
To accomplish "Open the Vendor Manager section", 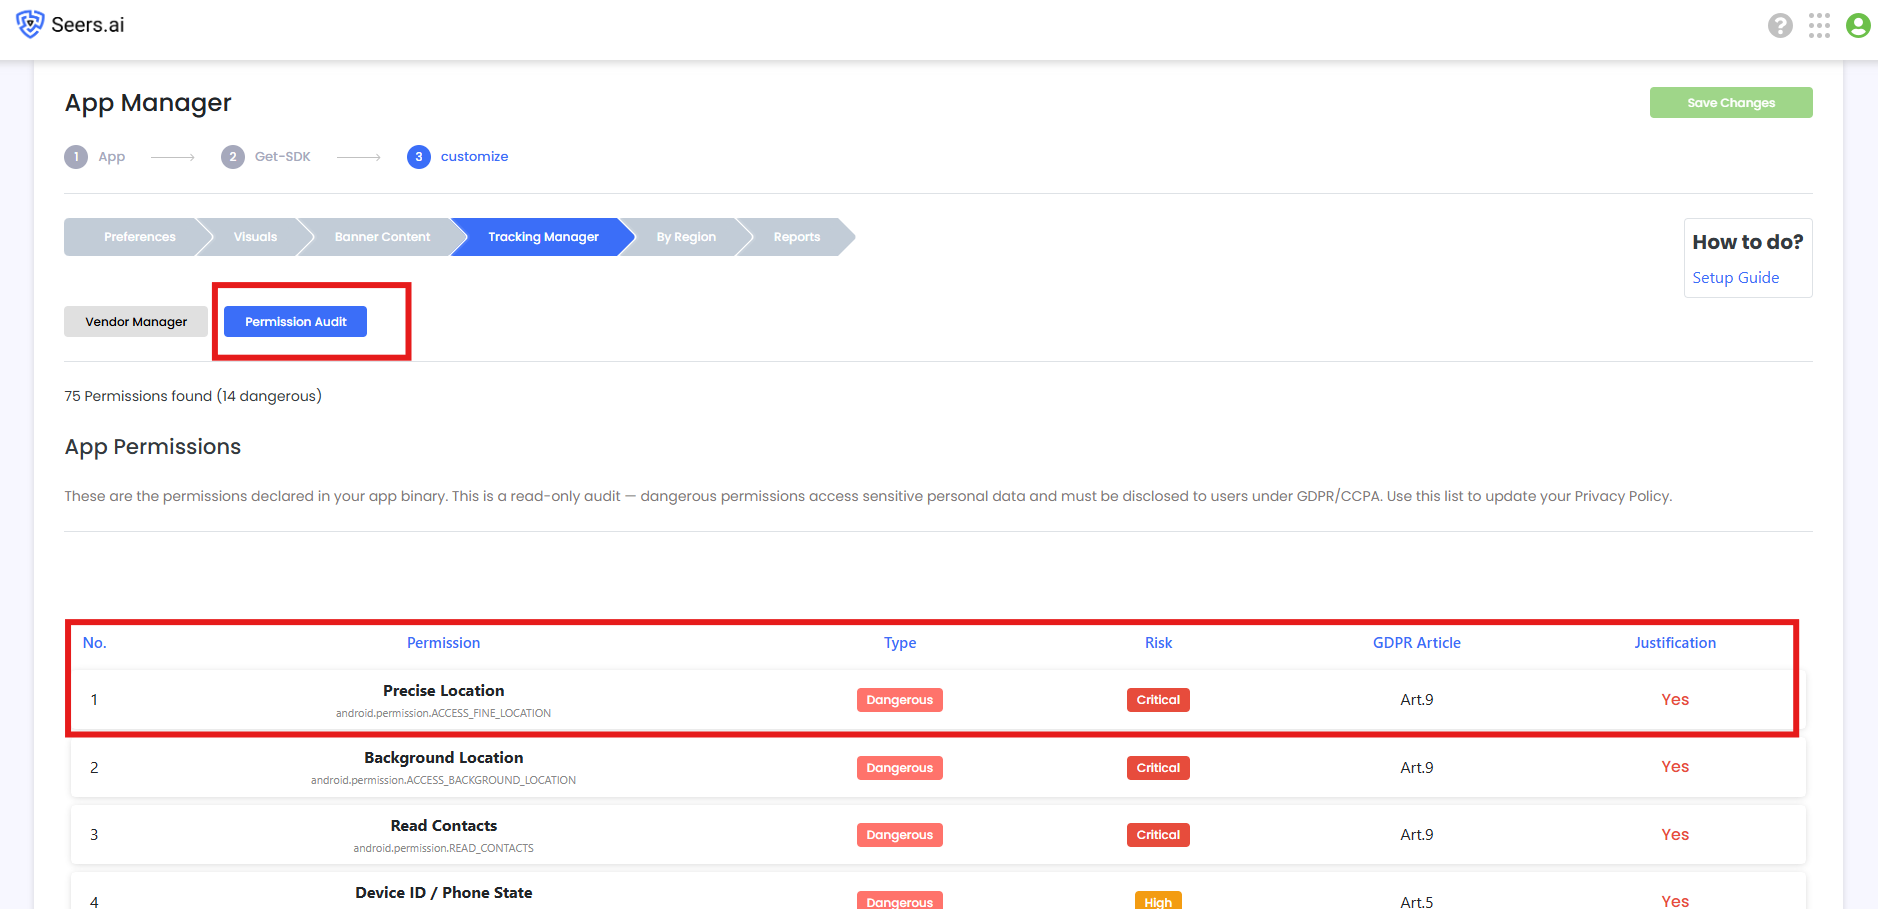I will pos(136,322).
